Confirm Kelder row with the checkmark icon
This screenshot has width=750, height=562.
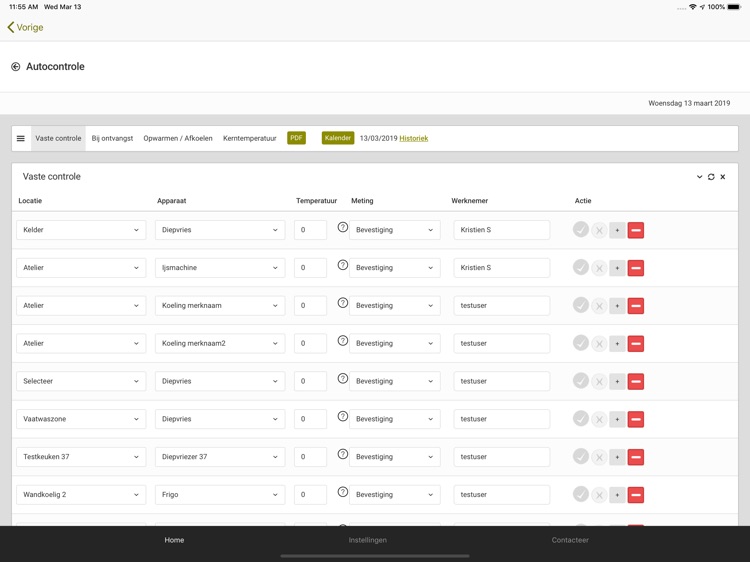point(581,230)
